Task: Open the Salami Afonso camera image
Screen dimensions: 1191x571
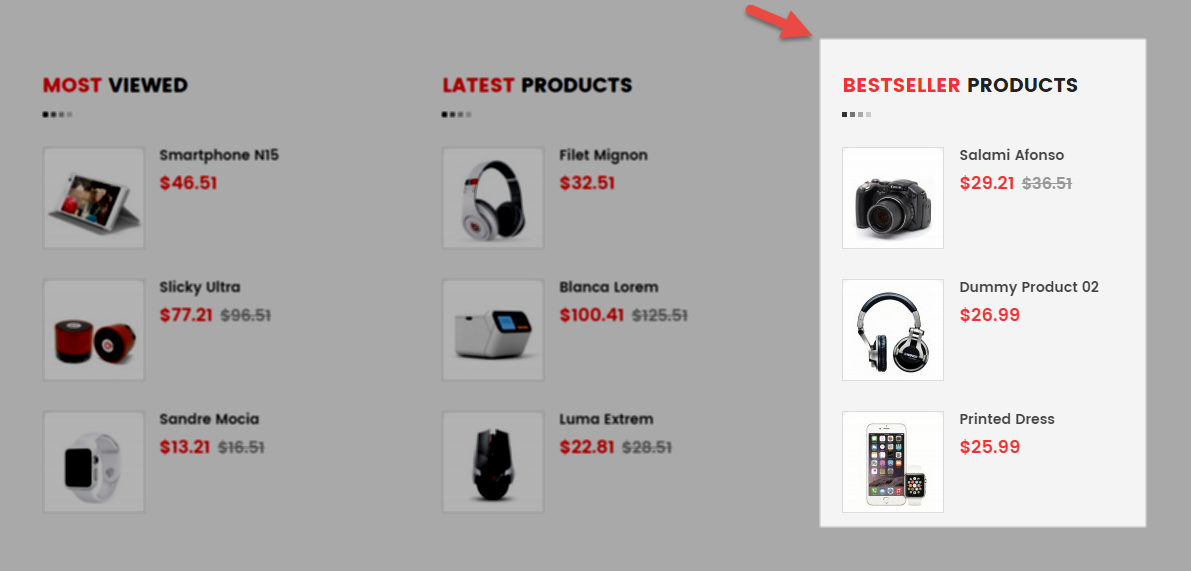Action: 892,197
